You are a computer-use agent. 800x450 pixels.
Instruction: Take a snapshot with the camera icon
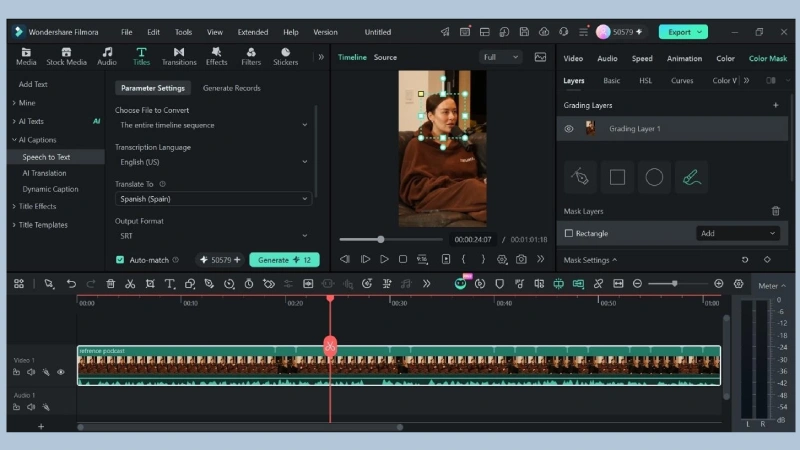(x=521, y=259)
